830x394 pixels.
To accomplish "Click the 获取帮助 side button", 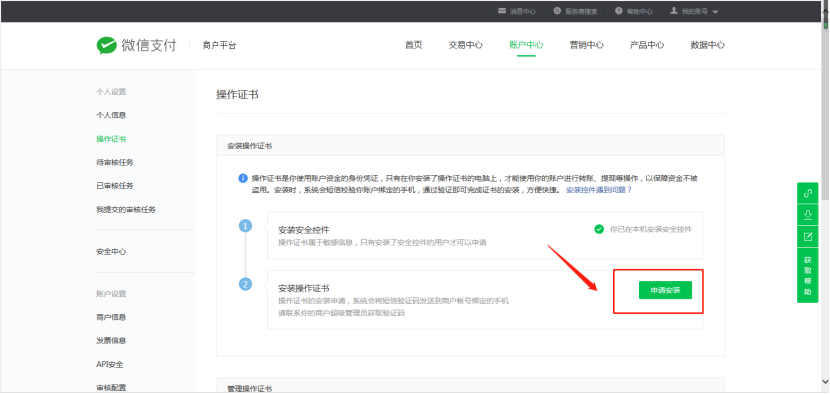I will [x=808, y=275].
